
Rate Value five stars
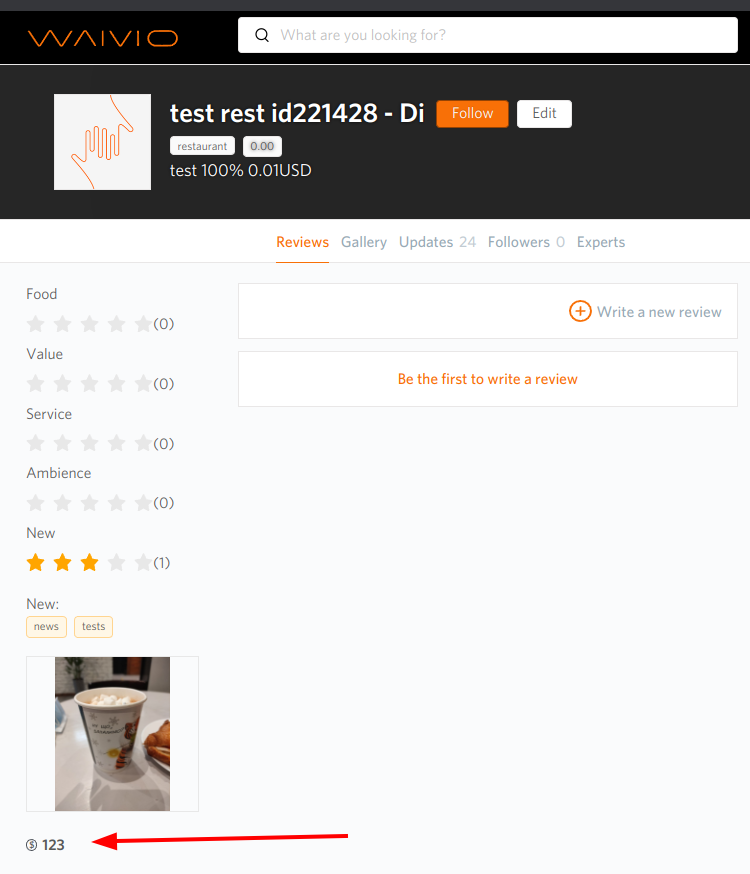[143, 383]
